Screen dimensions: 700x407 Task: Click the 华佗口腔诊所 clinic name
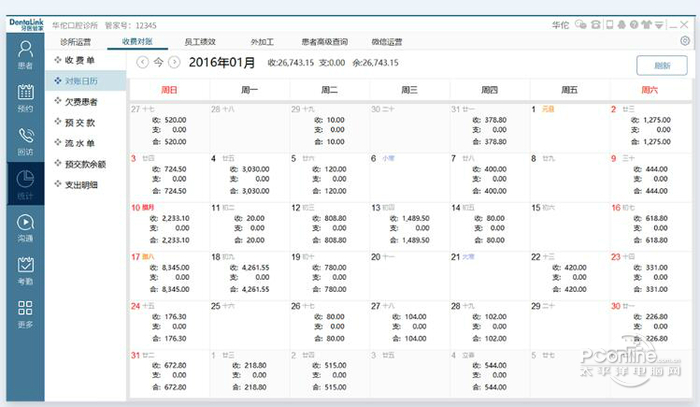pyautogui.click(x=75, y=25)
